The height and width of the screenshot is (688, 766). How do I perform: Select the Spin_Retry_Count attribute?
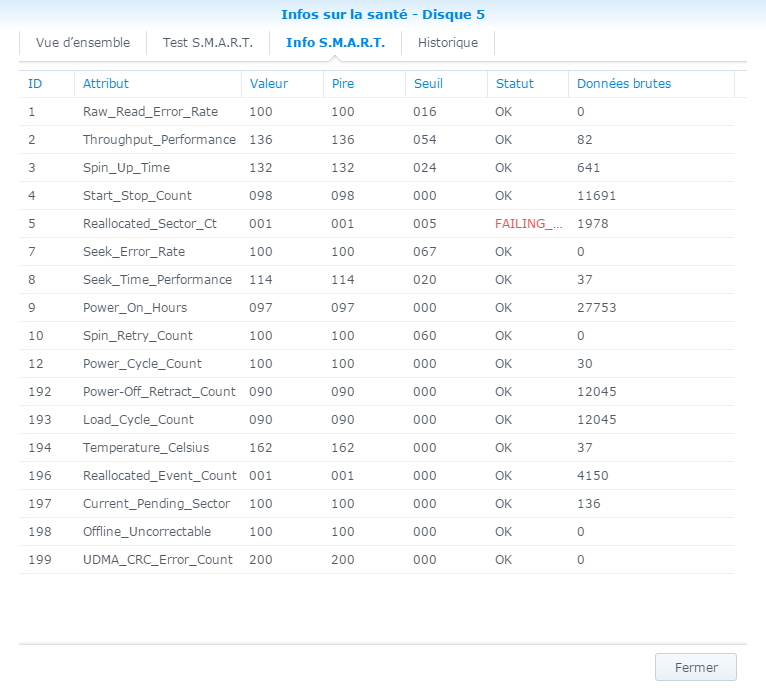[x=138, y=336]
